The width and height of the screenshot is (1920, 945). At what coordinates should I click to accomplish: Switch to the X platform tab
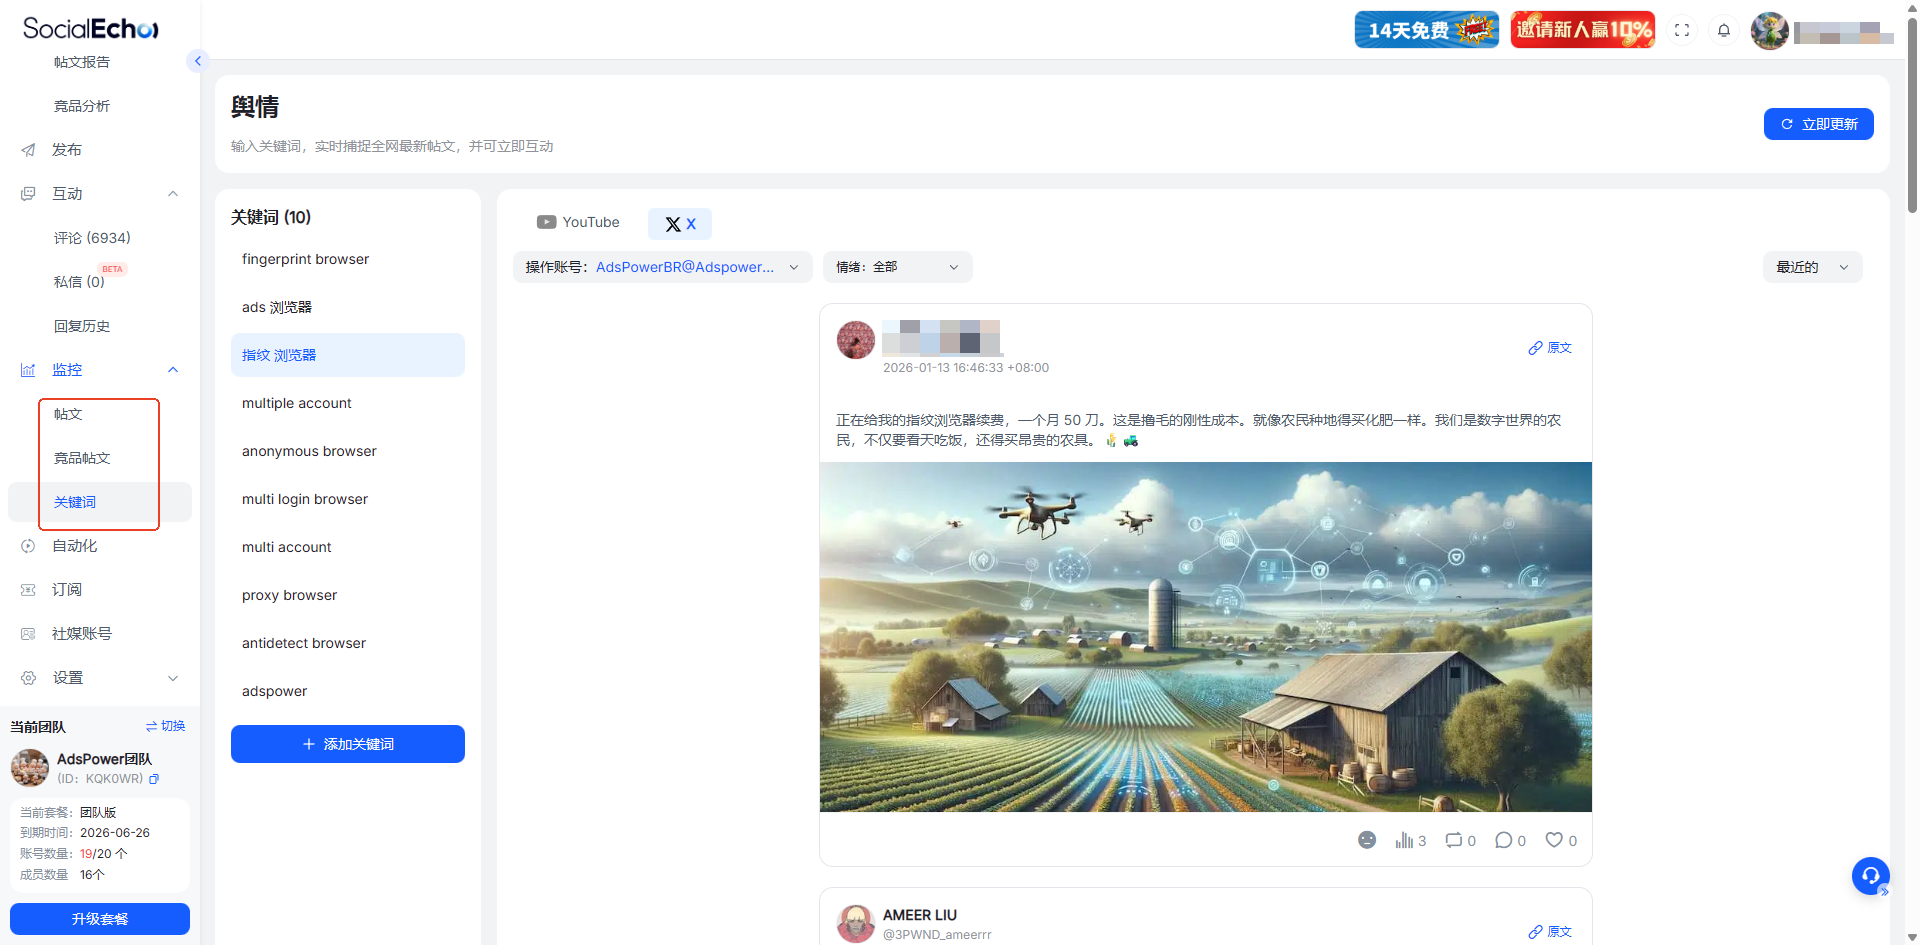pos(679,223)
